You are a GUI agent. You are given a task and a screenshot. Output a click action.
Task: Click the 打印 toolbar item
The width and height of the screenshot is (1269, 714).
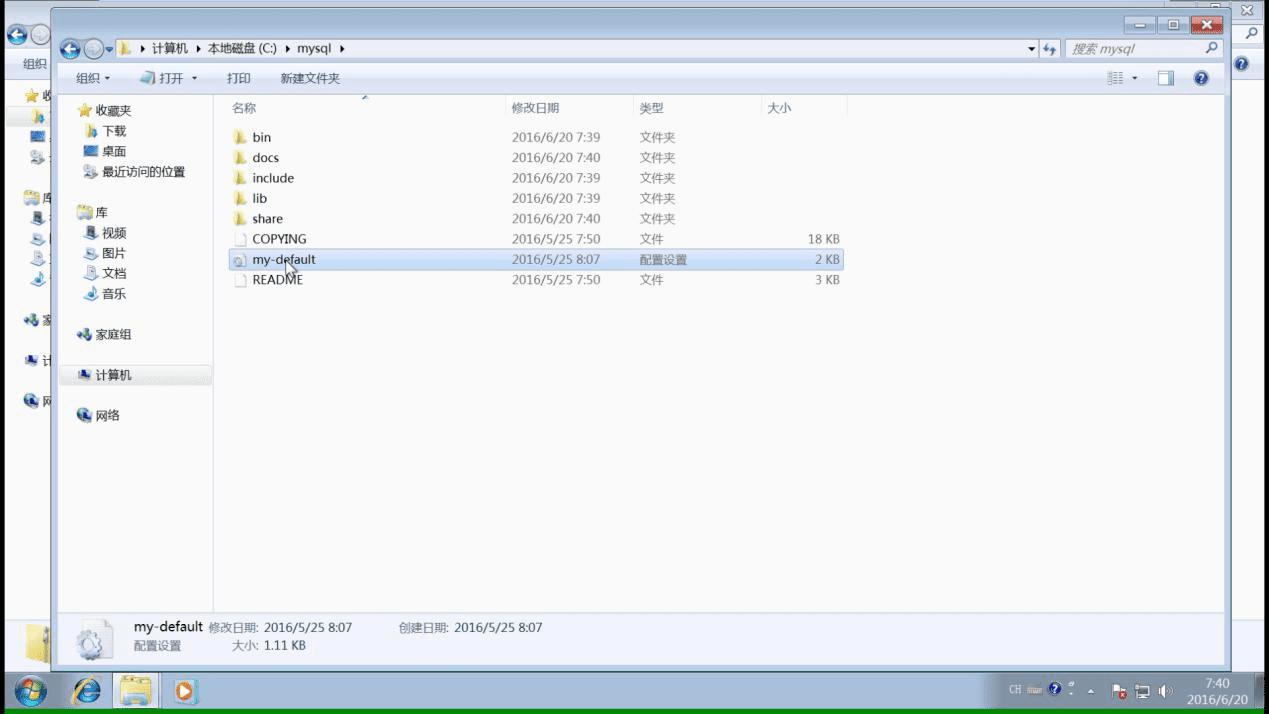pos(238,78)
